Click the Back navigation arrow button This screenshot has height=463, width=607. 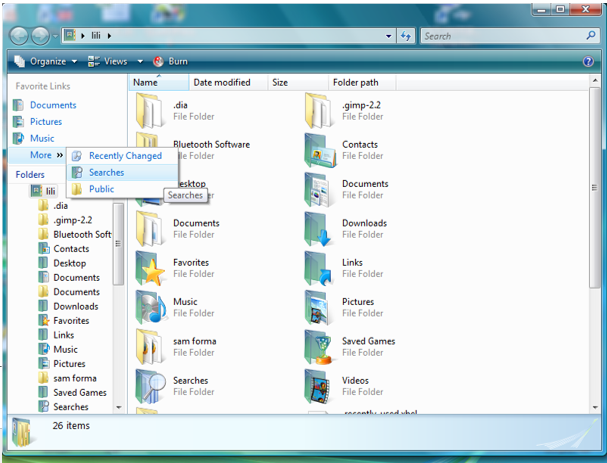(19, 36)
